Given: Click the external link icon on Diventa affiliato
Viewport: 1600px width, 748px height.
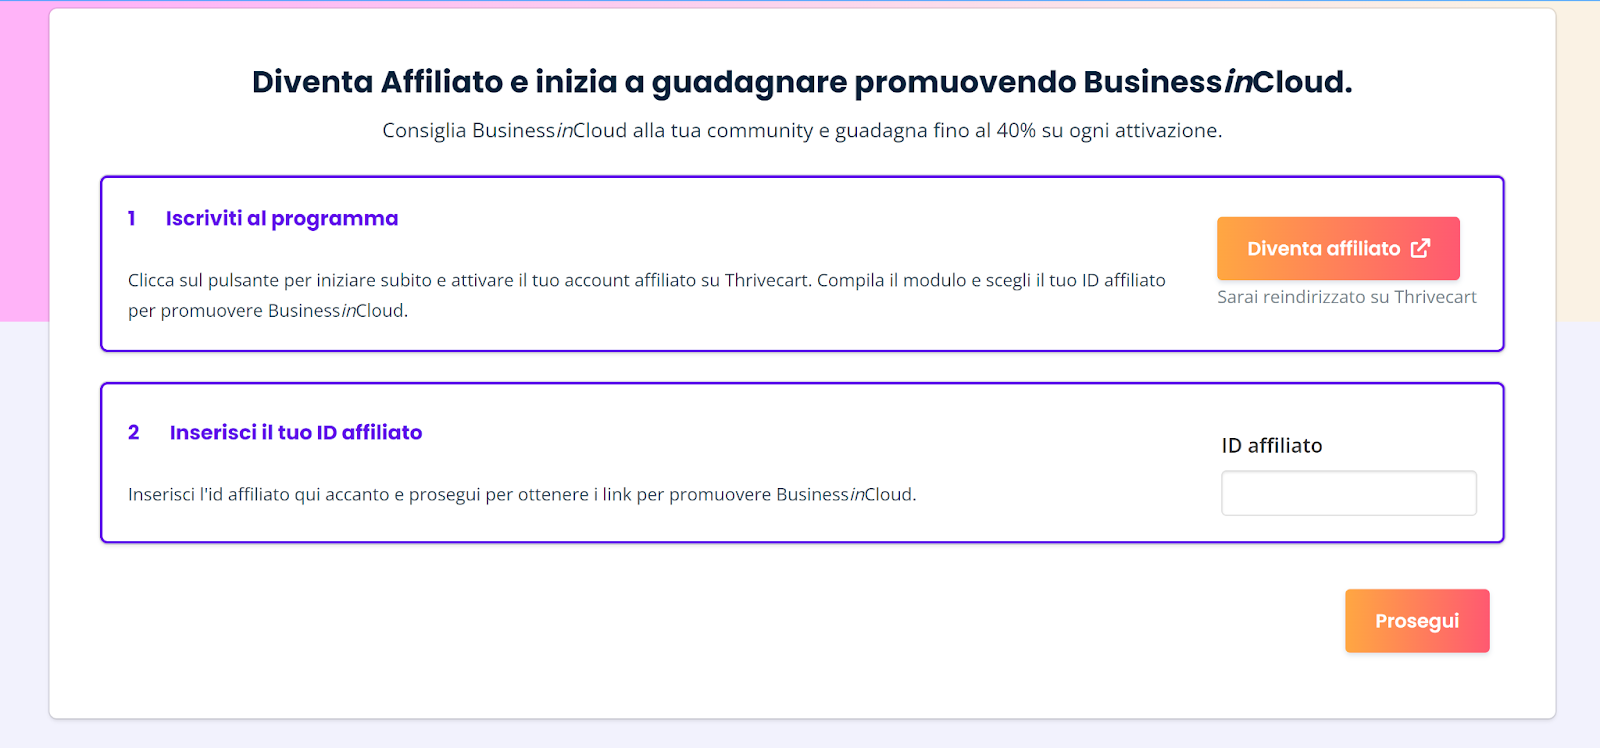Looking at the screenshot, I should tap(1420, 249).
